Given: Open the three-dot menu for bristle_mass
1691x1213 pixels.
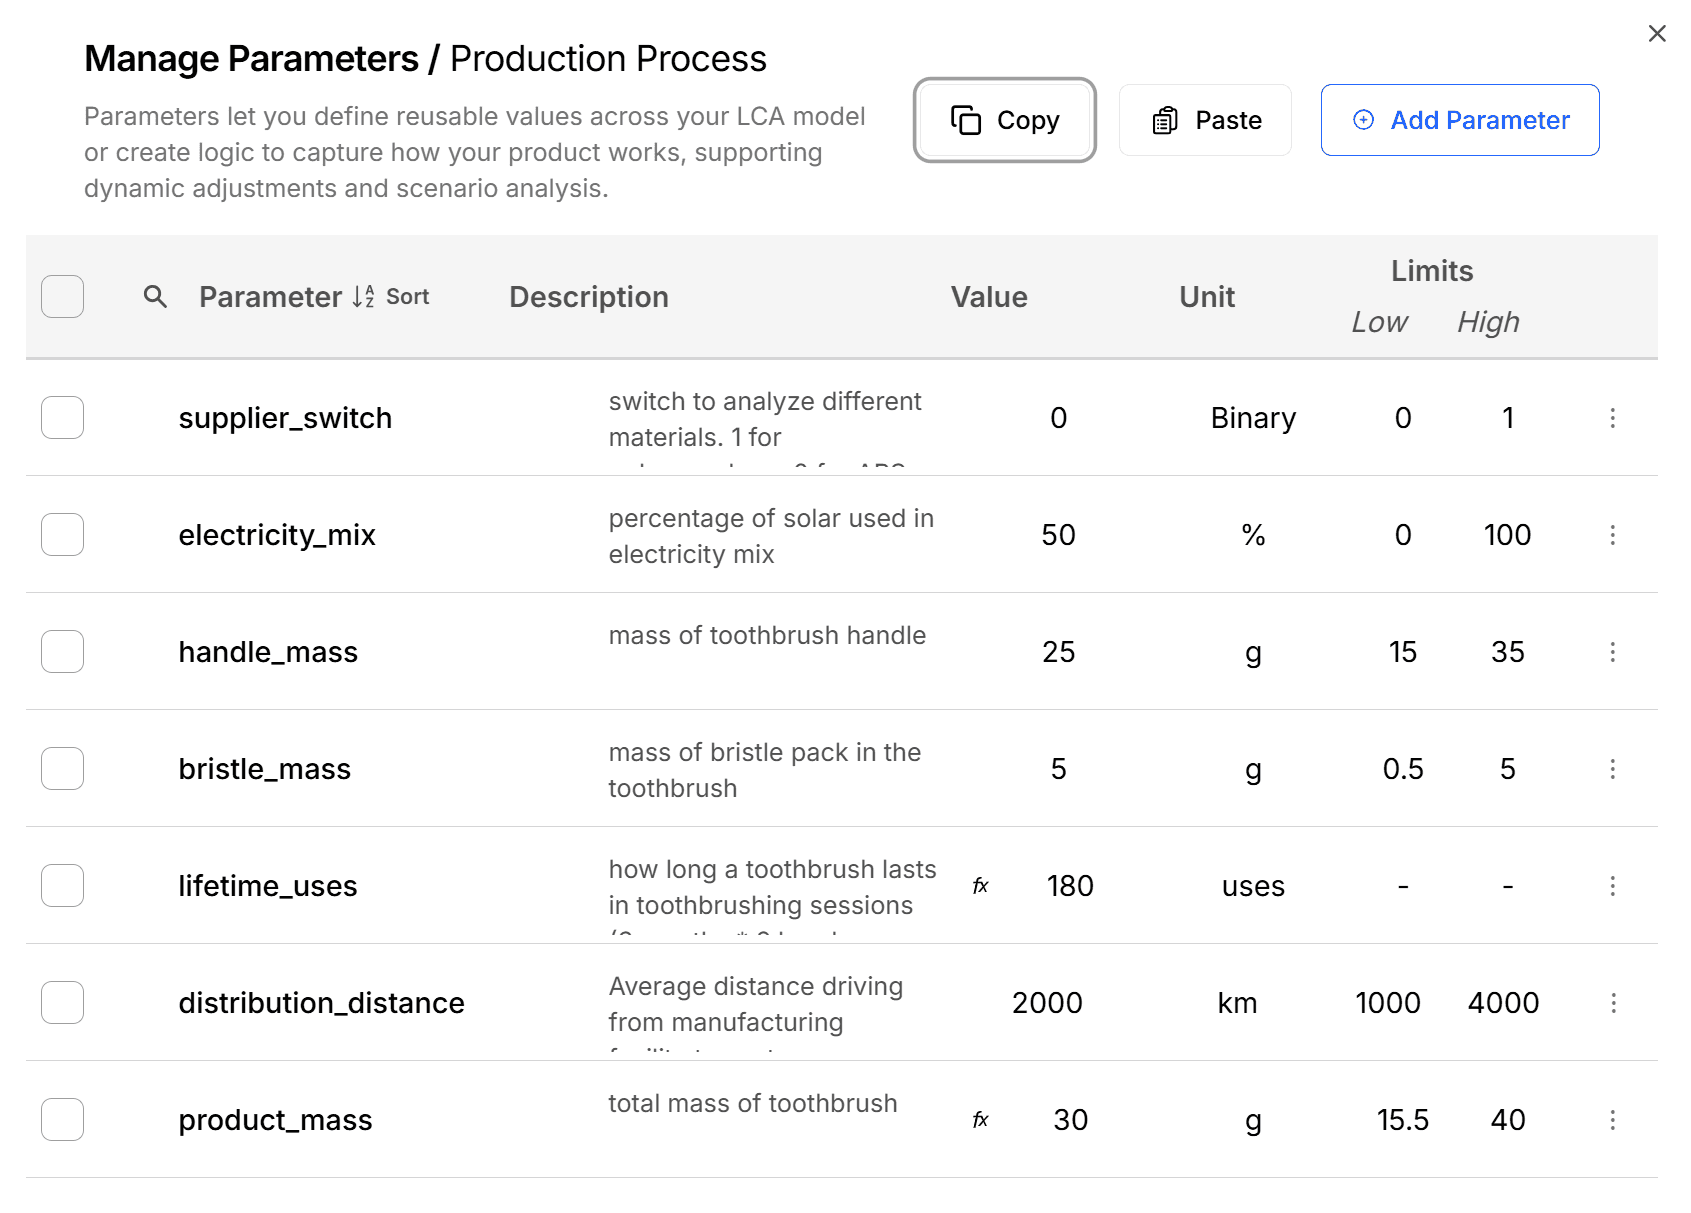Looking at the screenshot, I should [x=1613, y=769].
